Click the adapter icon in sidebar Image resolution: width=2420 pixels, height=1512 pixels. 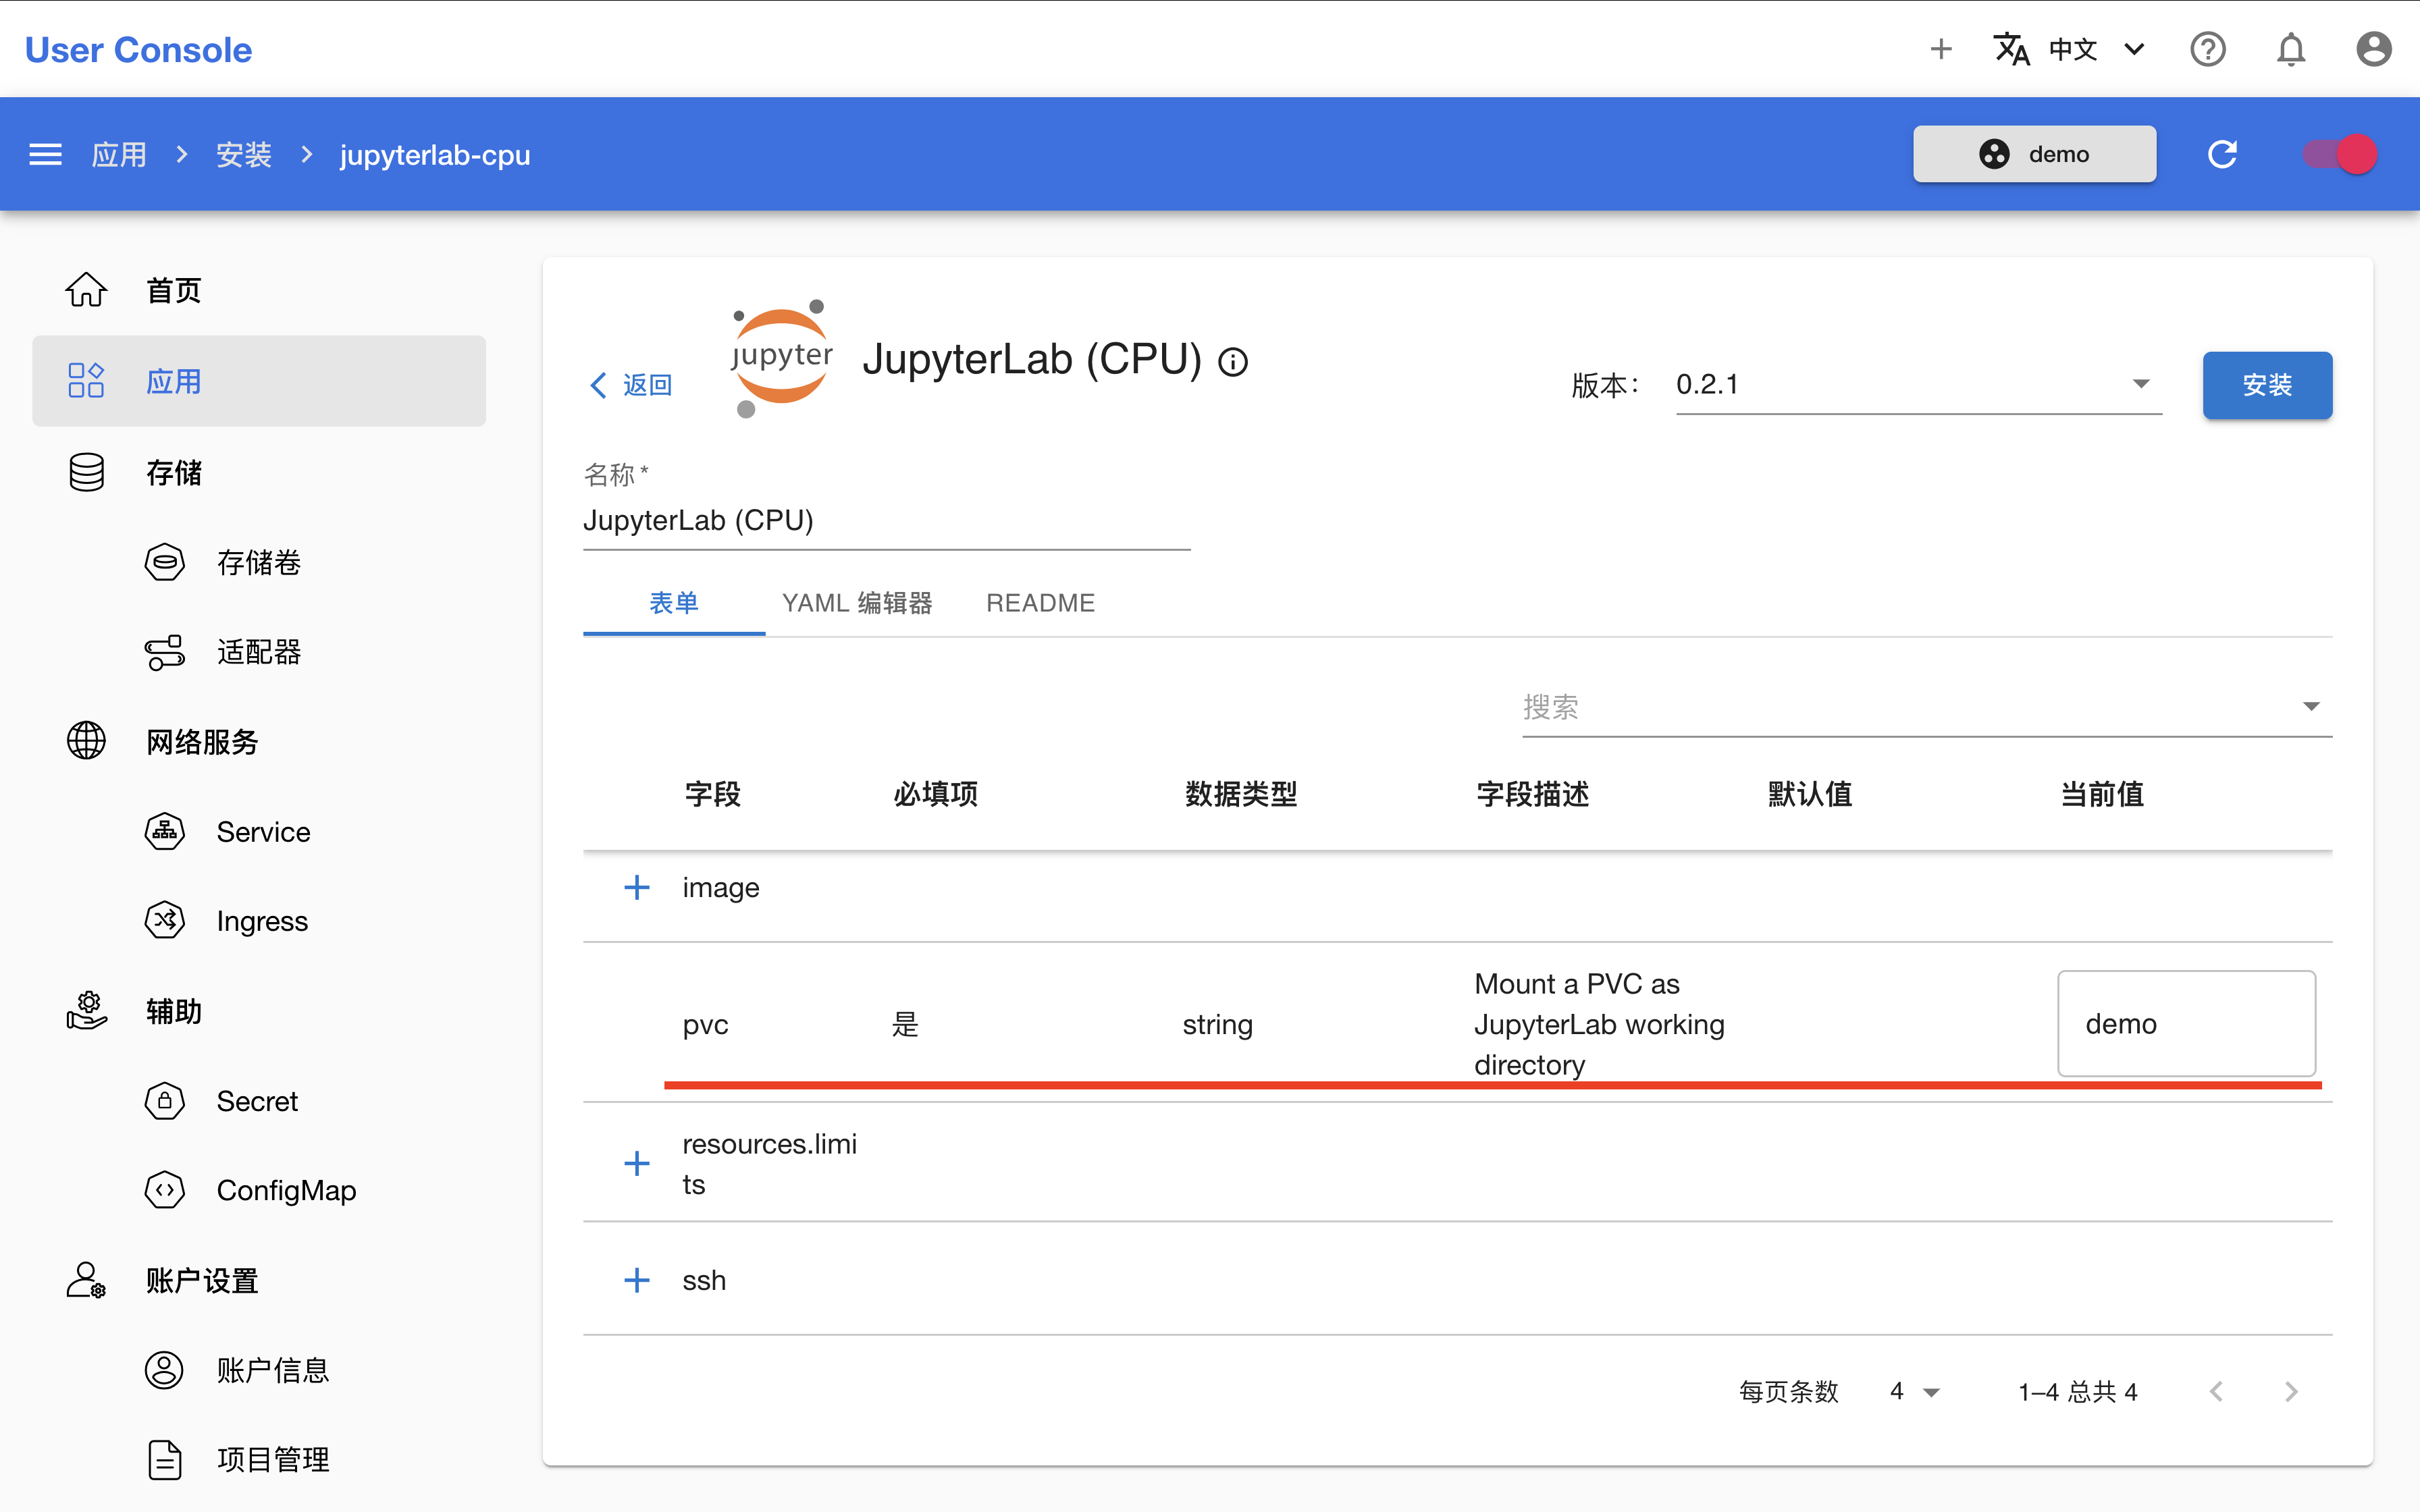point(164,652)
